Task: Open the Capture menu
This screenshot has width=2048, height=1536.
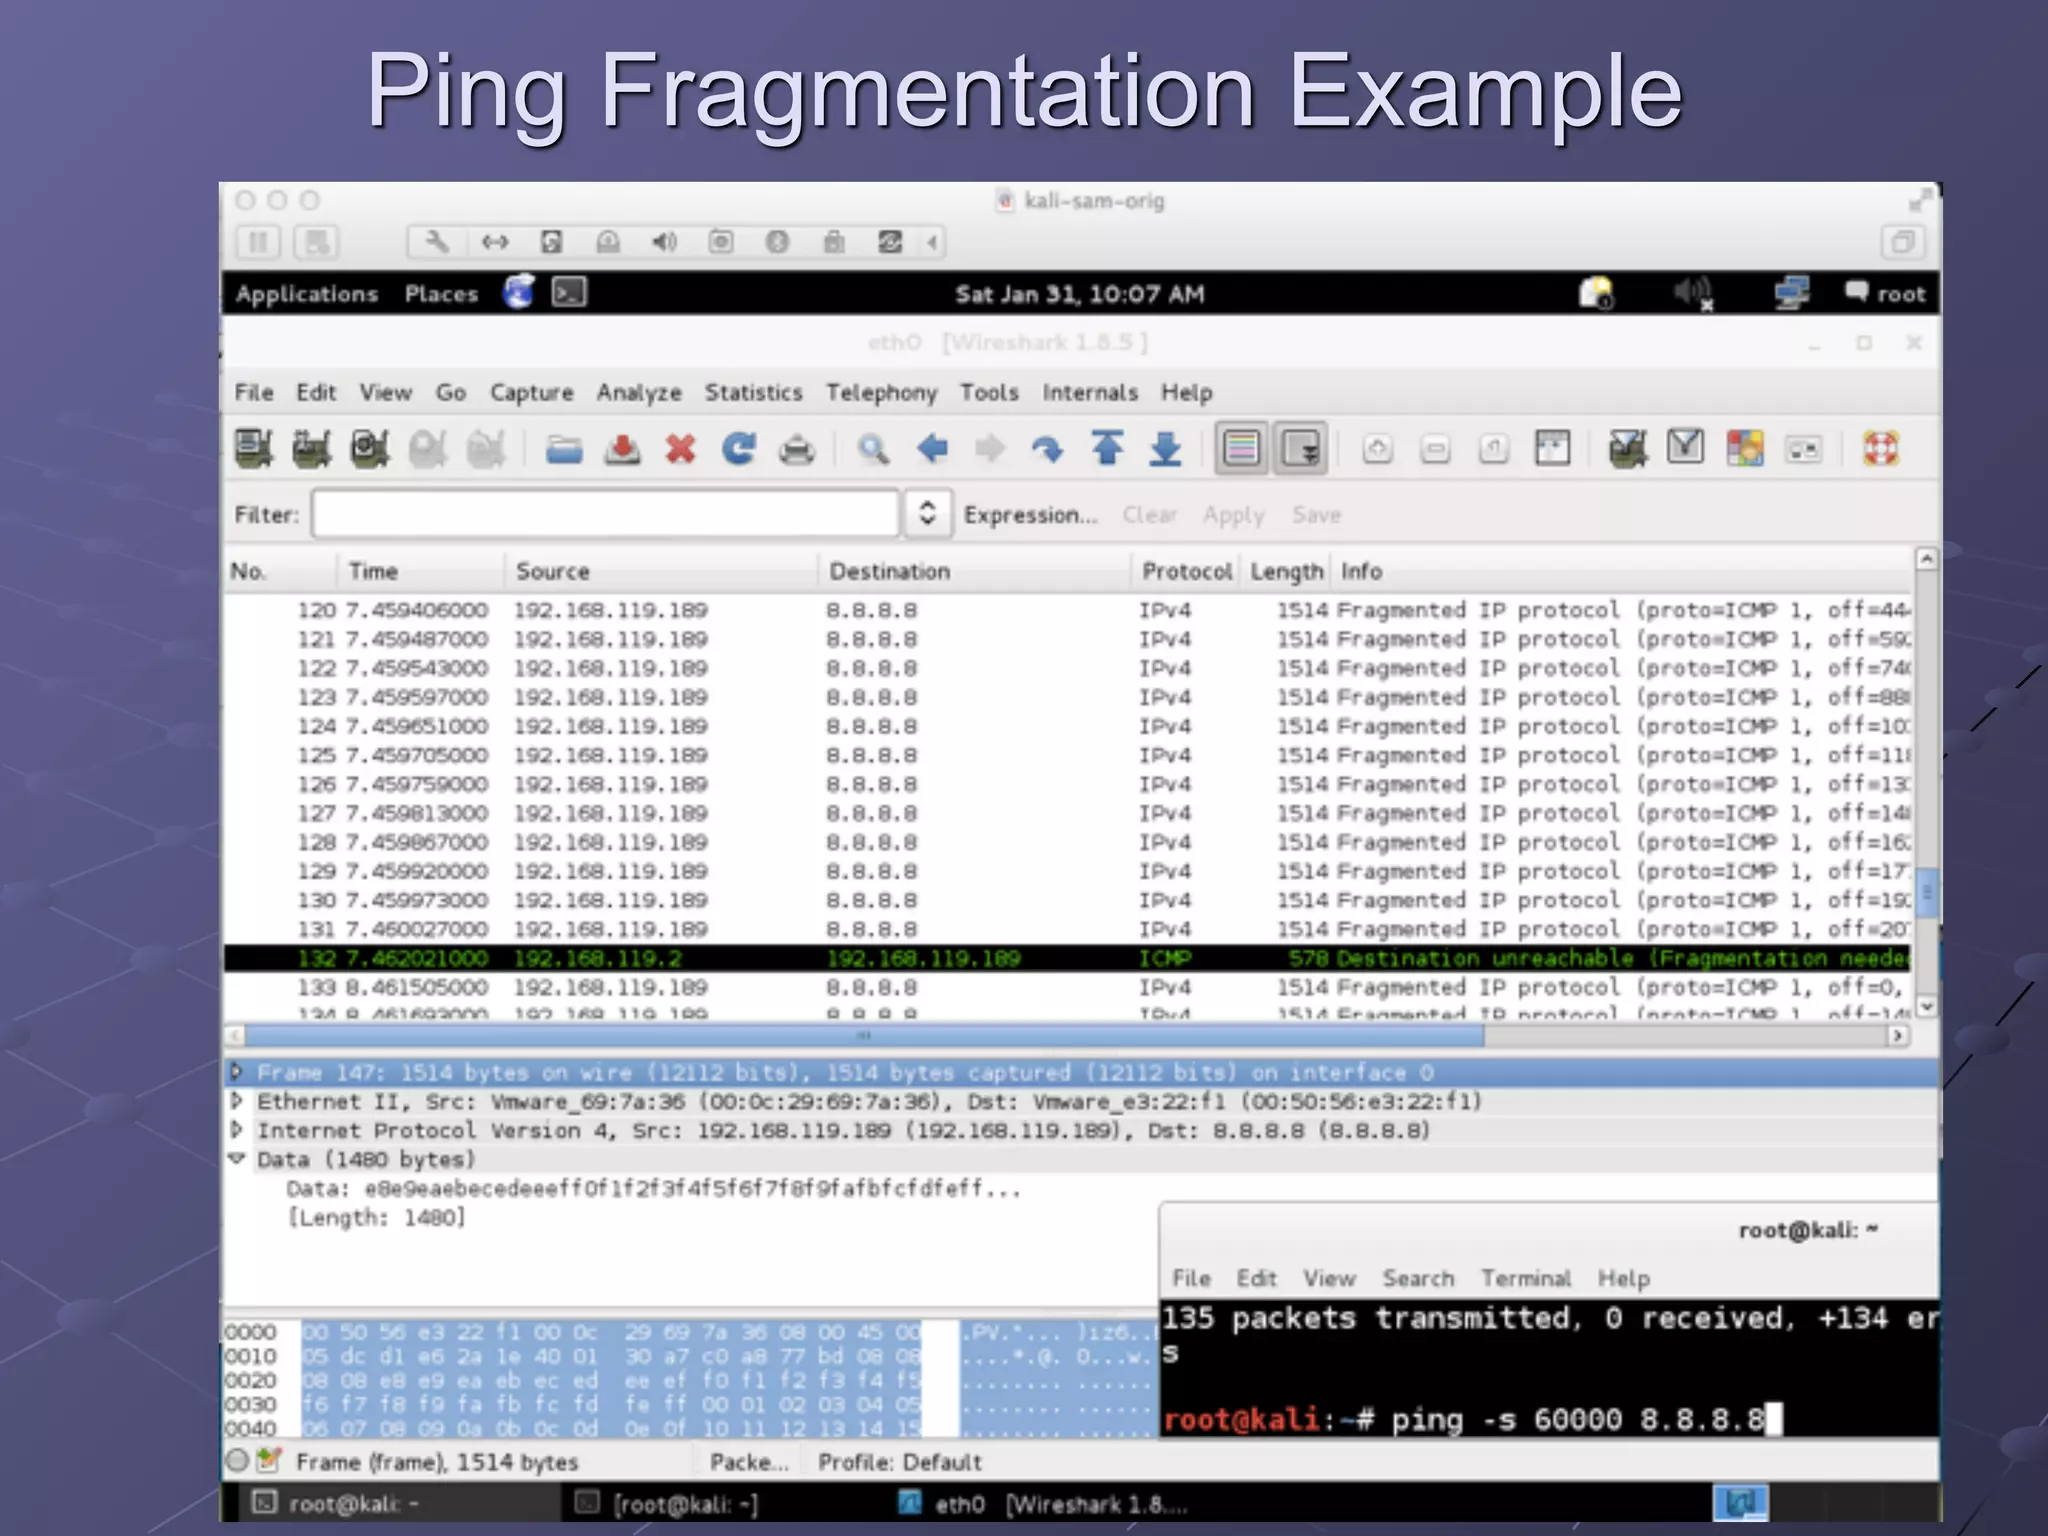Action: click(x=531, y=392)
